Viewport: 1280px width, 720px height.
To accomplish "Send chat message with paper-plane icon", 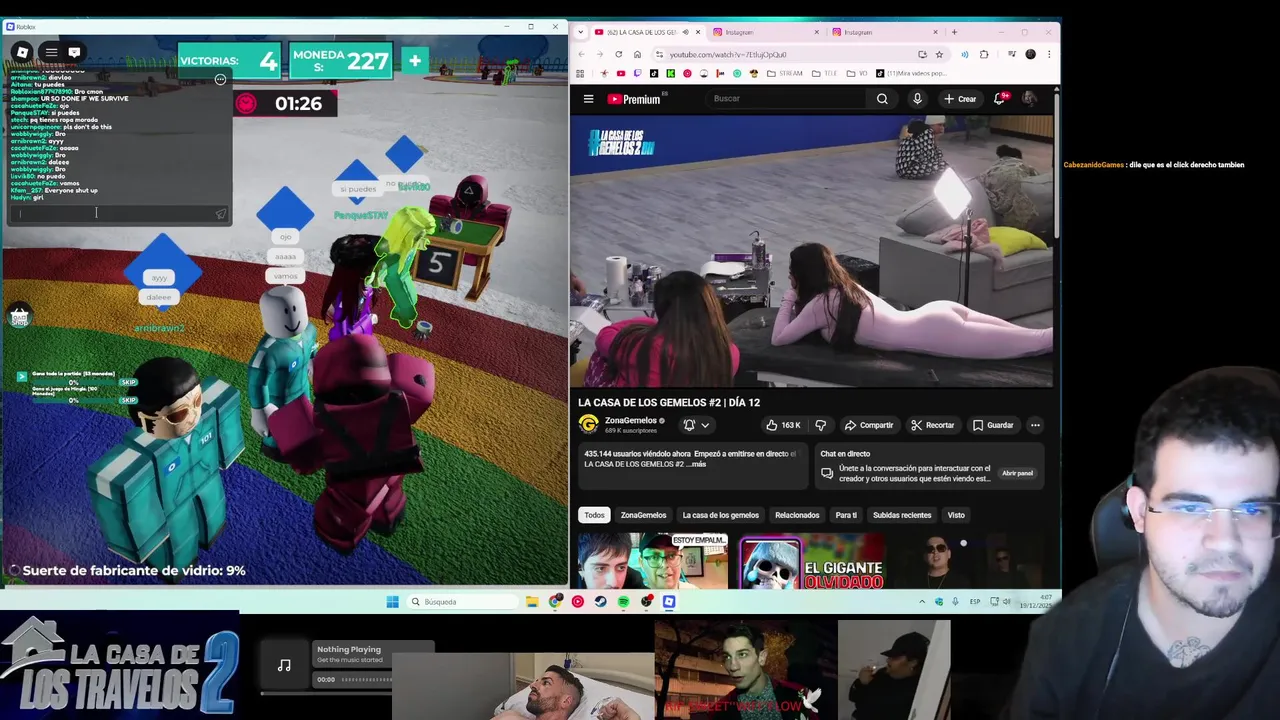I will (x=220, y=213).
